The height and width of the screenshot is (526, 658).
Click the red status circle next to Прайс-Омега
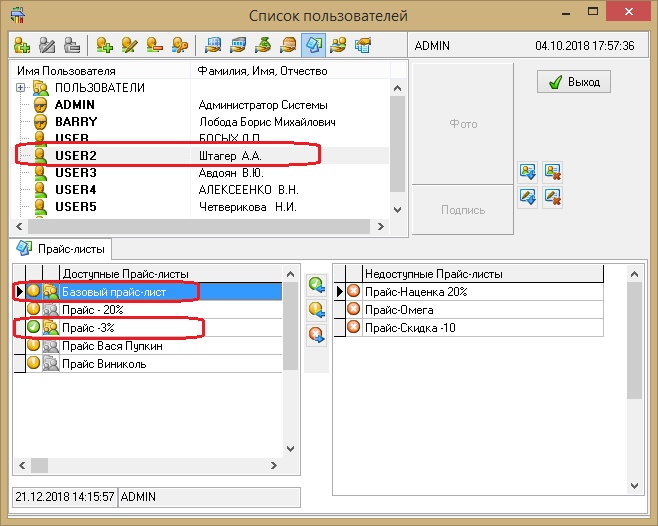353,309
